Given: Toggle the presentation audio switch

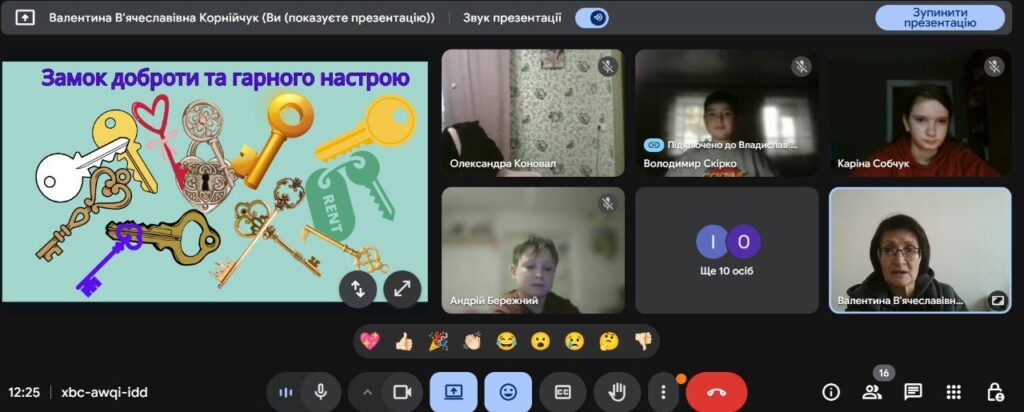Looking at the screenshot, I should point(593,18).
